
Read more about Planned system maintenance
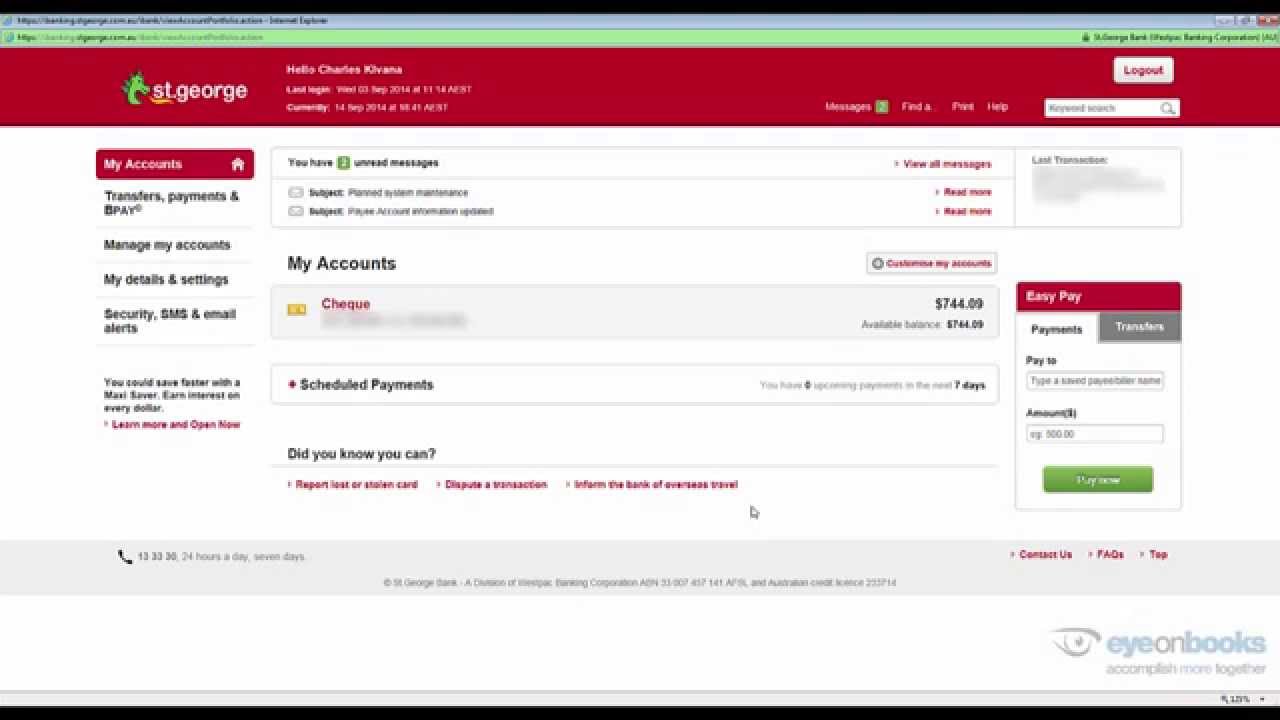click(x=967, y=192)
